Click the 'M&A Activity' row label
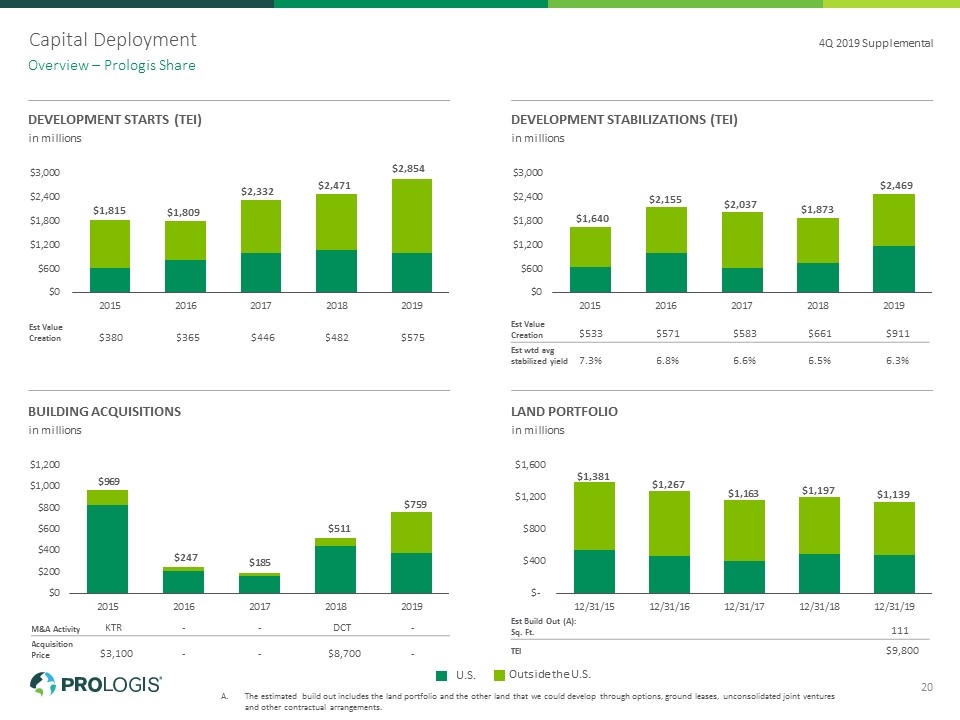 (x=56, y=629)
